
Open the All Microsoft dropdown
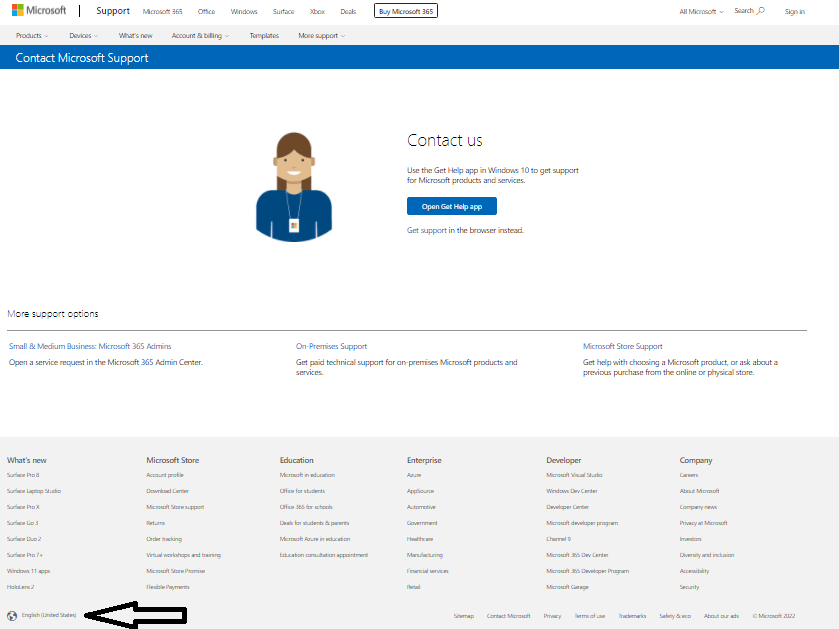701,11
